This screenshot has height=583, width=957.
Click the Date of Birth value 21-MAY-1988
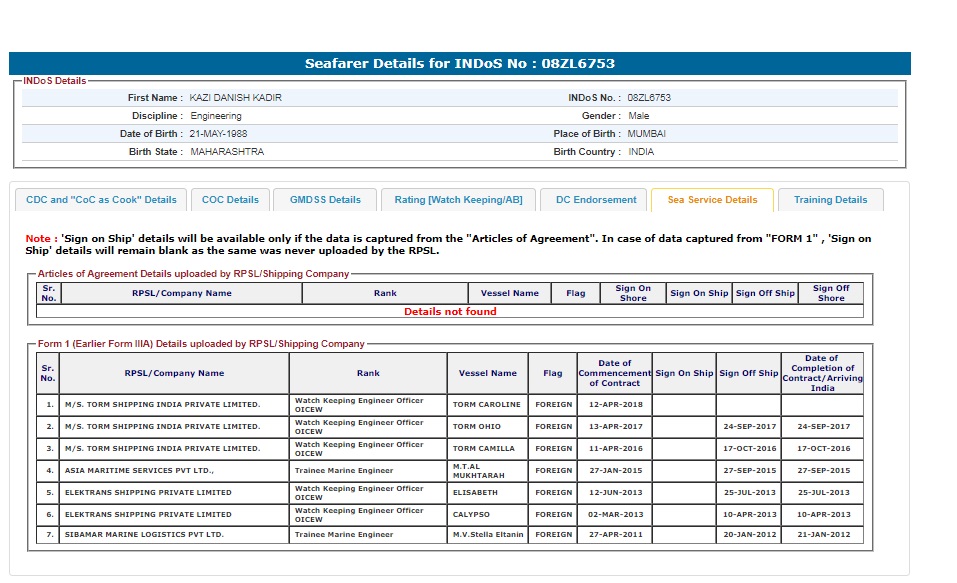pyautogui.click(x=221, y=134)
